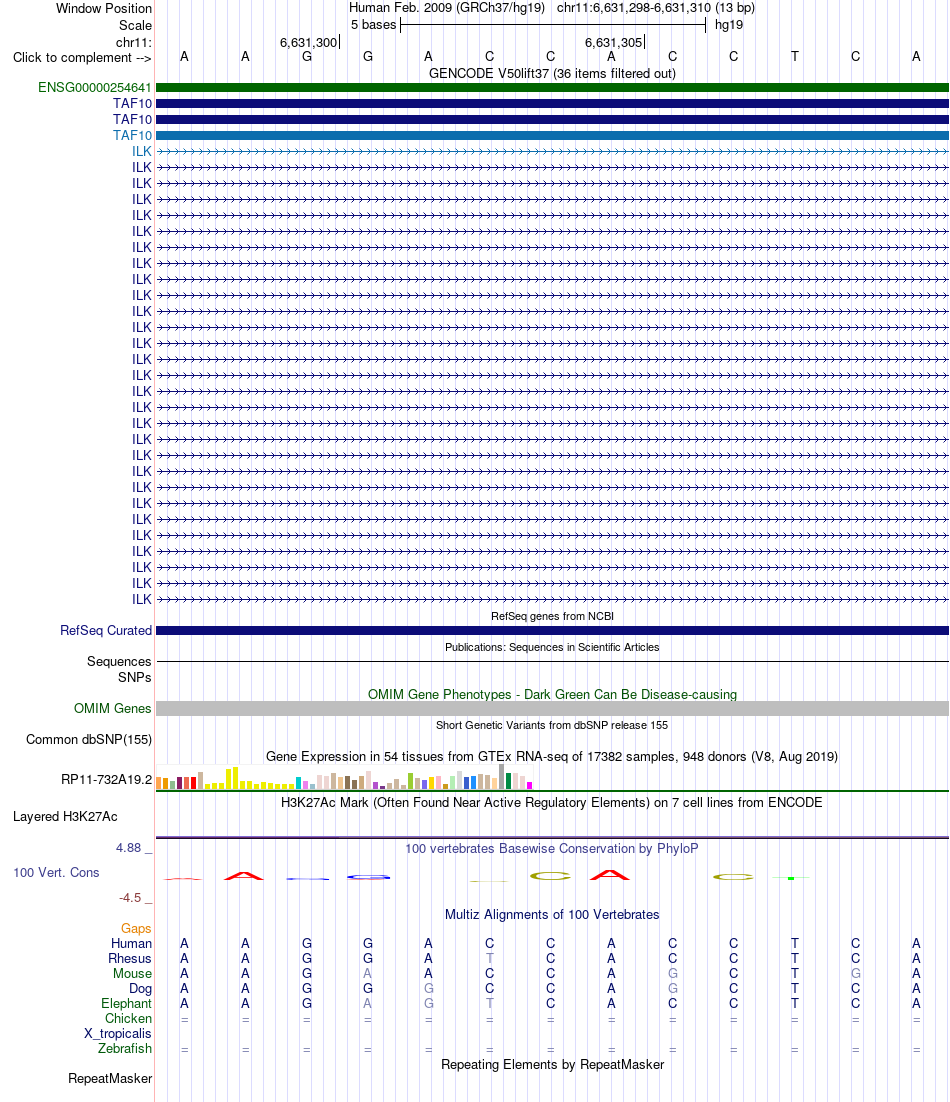Click the Zebrafish species label
Viewport: 950px width, 1102px height.
click(124, 1049)
